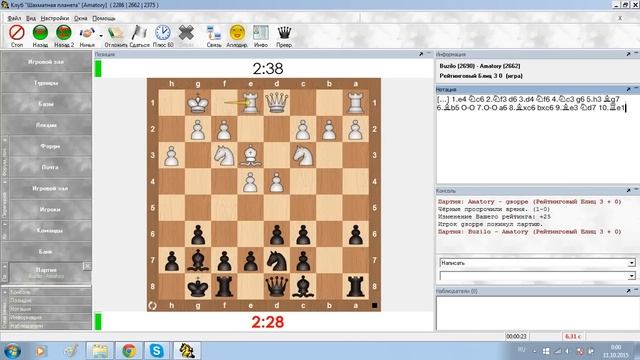
Task: Close the Партия tab with its X
Action: (87, 266)
